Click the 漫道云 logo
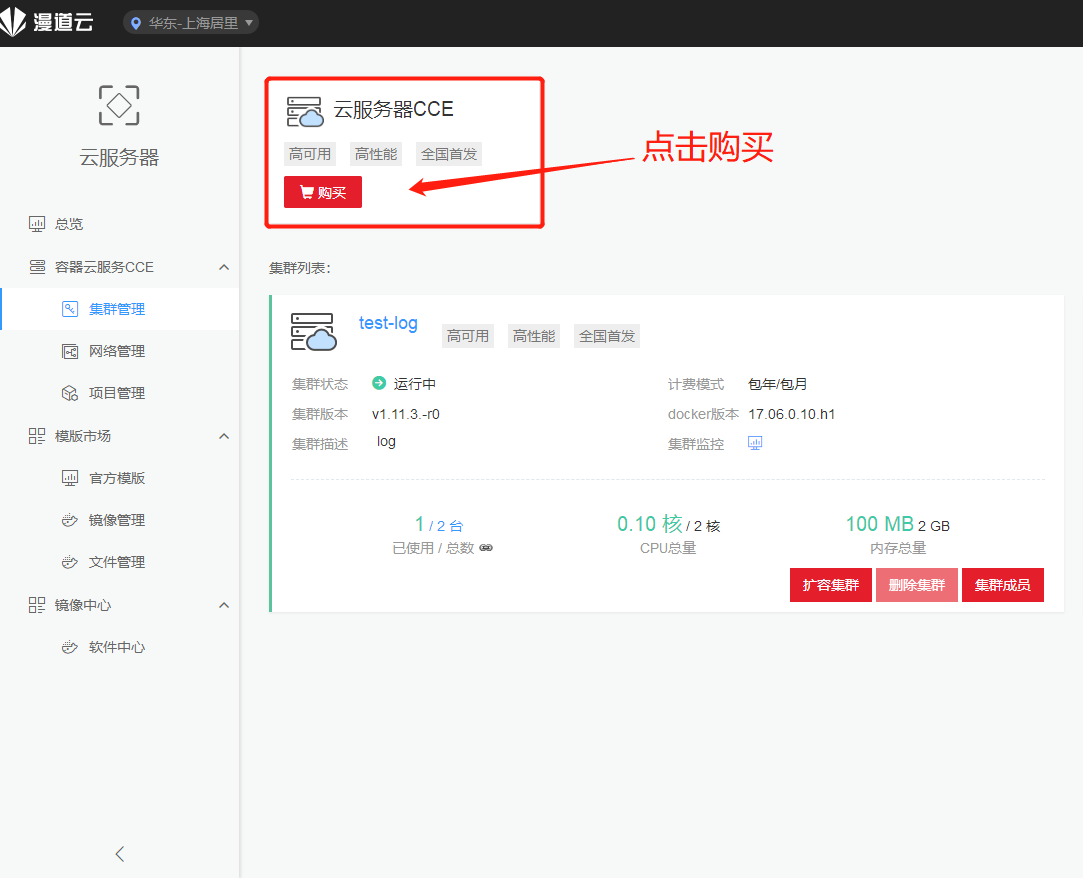 click(x=47, y=22)
